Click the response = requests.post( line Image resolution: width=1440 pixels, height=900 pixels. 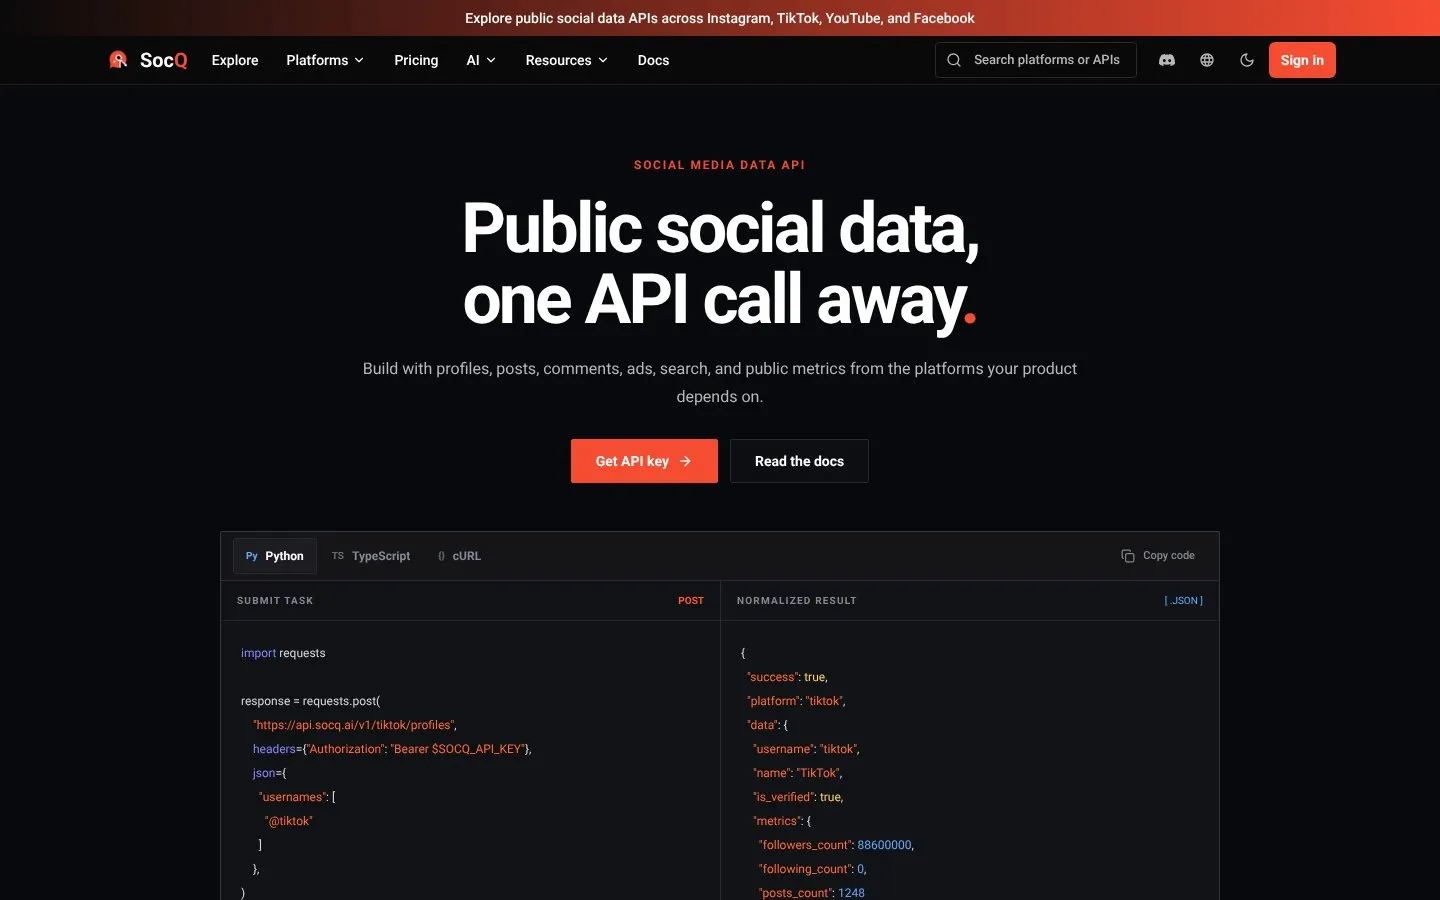(311, 701)
